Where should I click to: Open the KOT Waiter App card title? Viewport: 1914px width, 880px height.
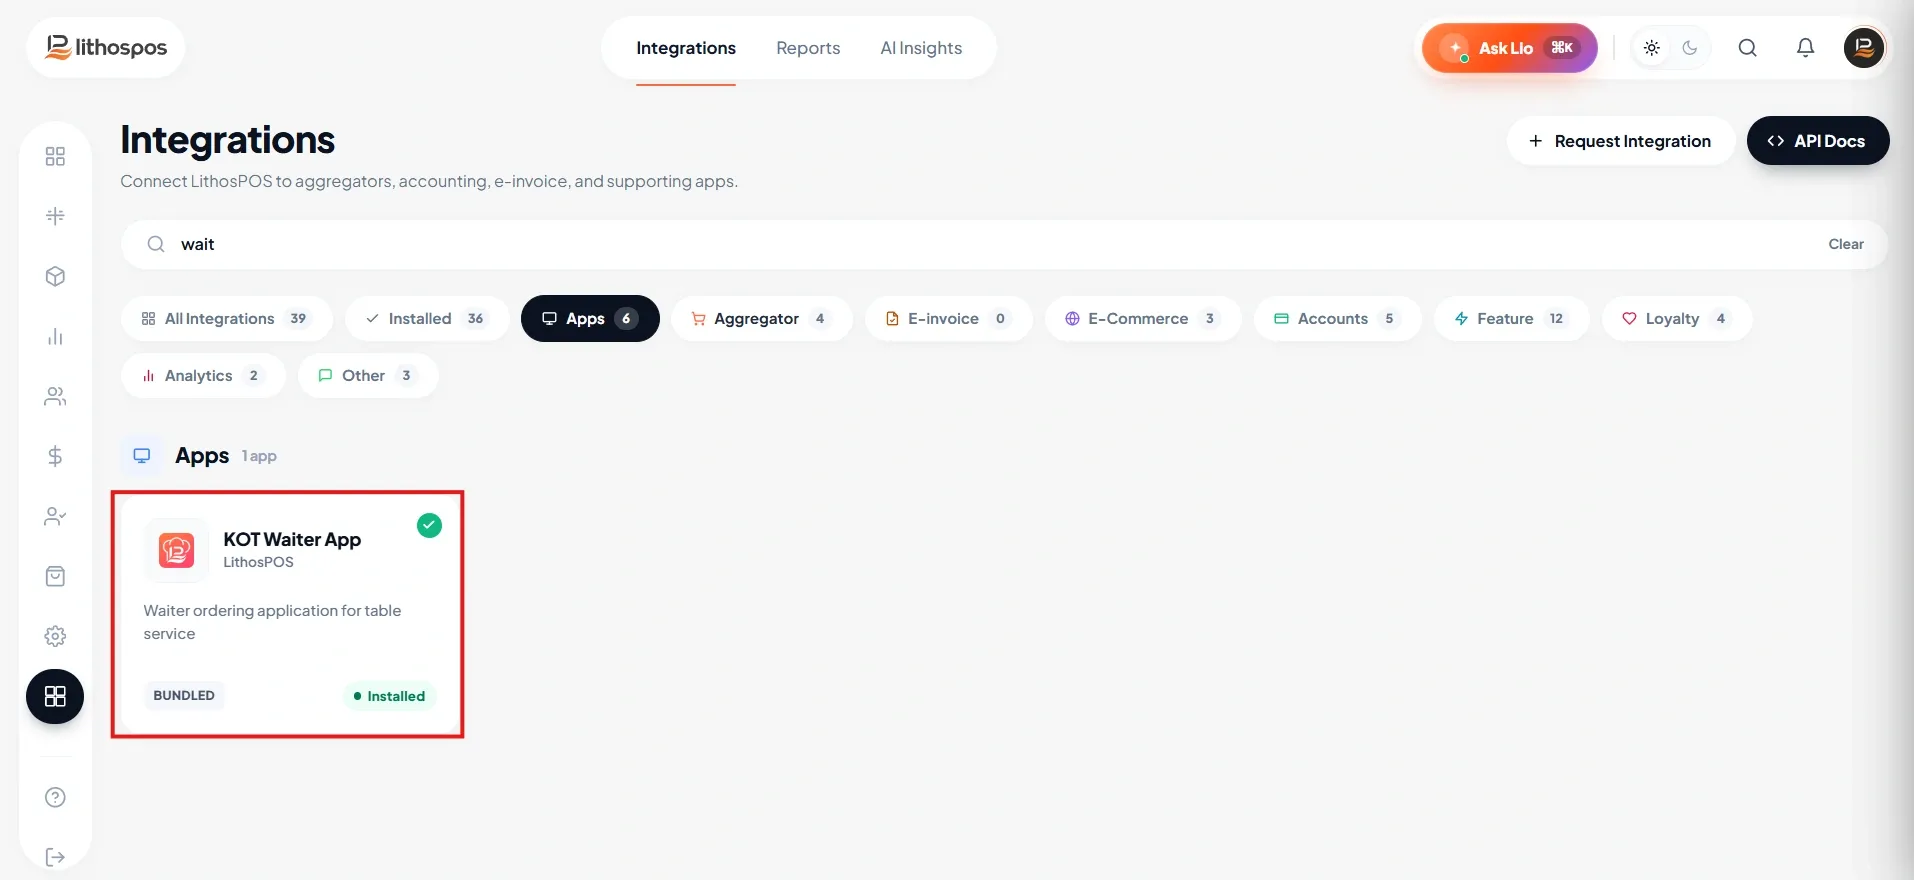click(x=292, y=539)
